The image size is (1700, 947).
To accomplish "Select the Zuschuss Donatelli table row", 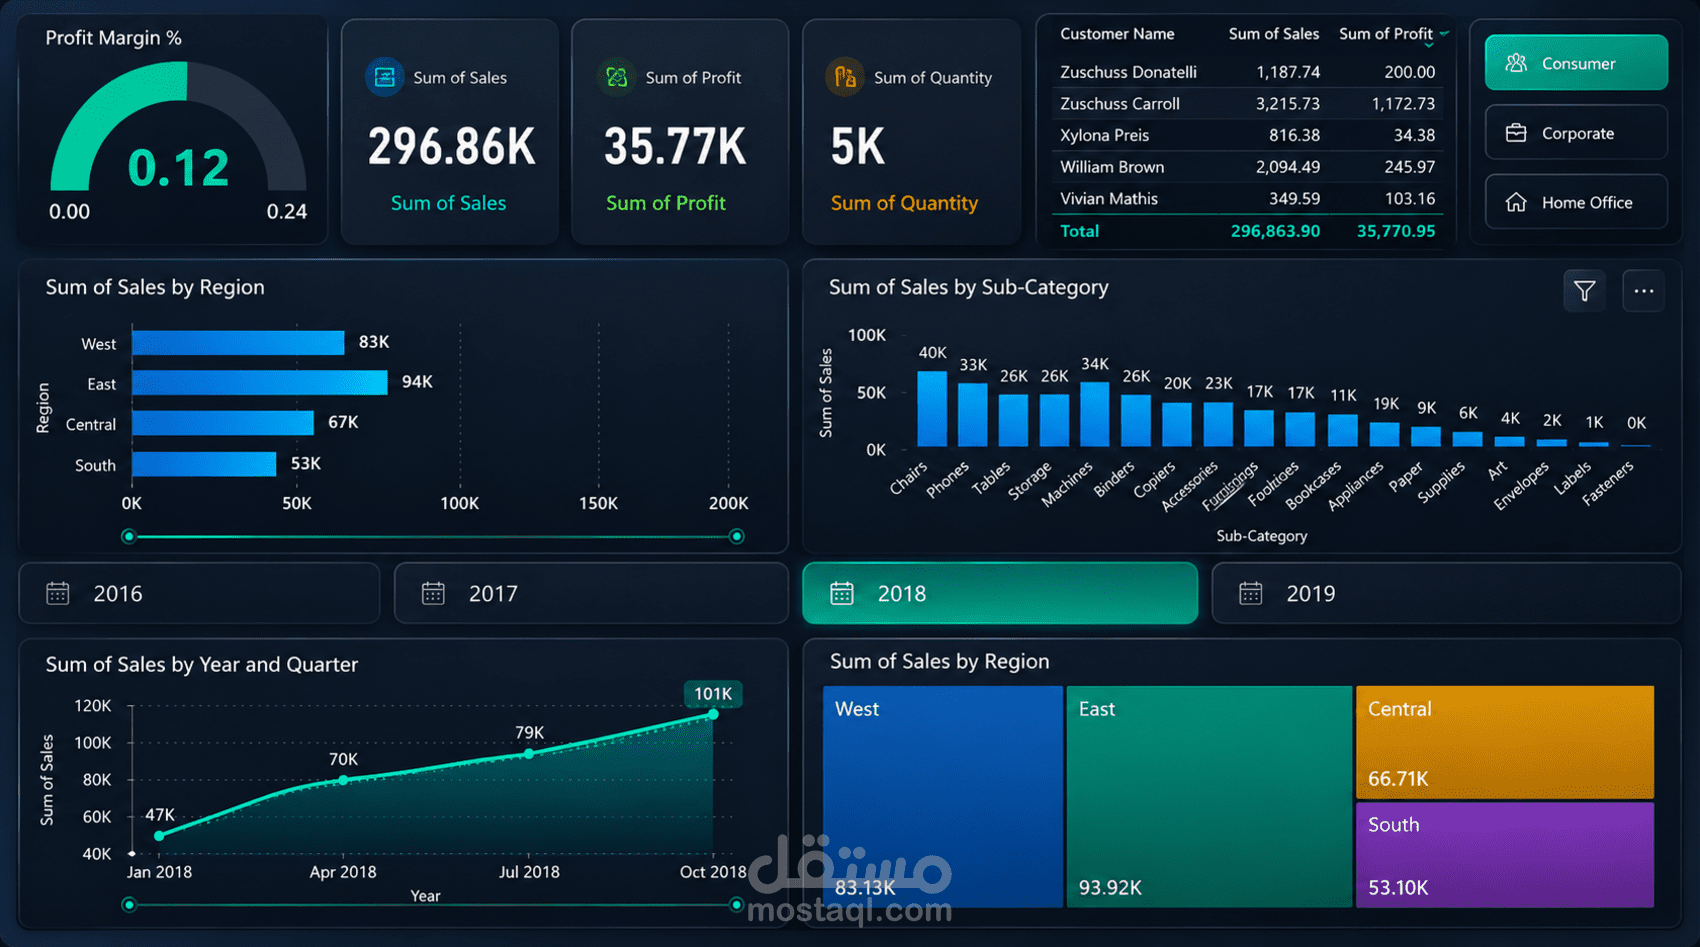I will tap(1247, 72).
